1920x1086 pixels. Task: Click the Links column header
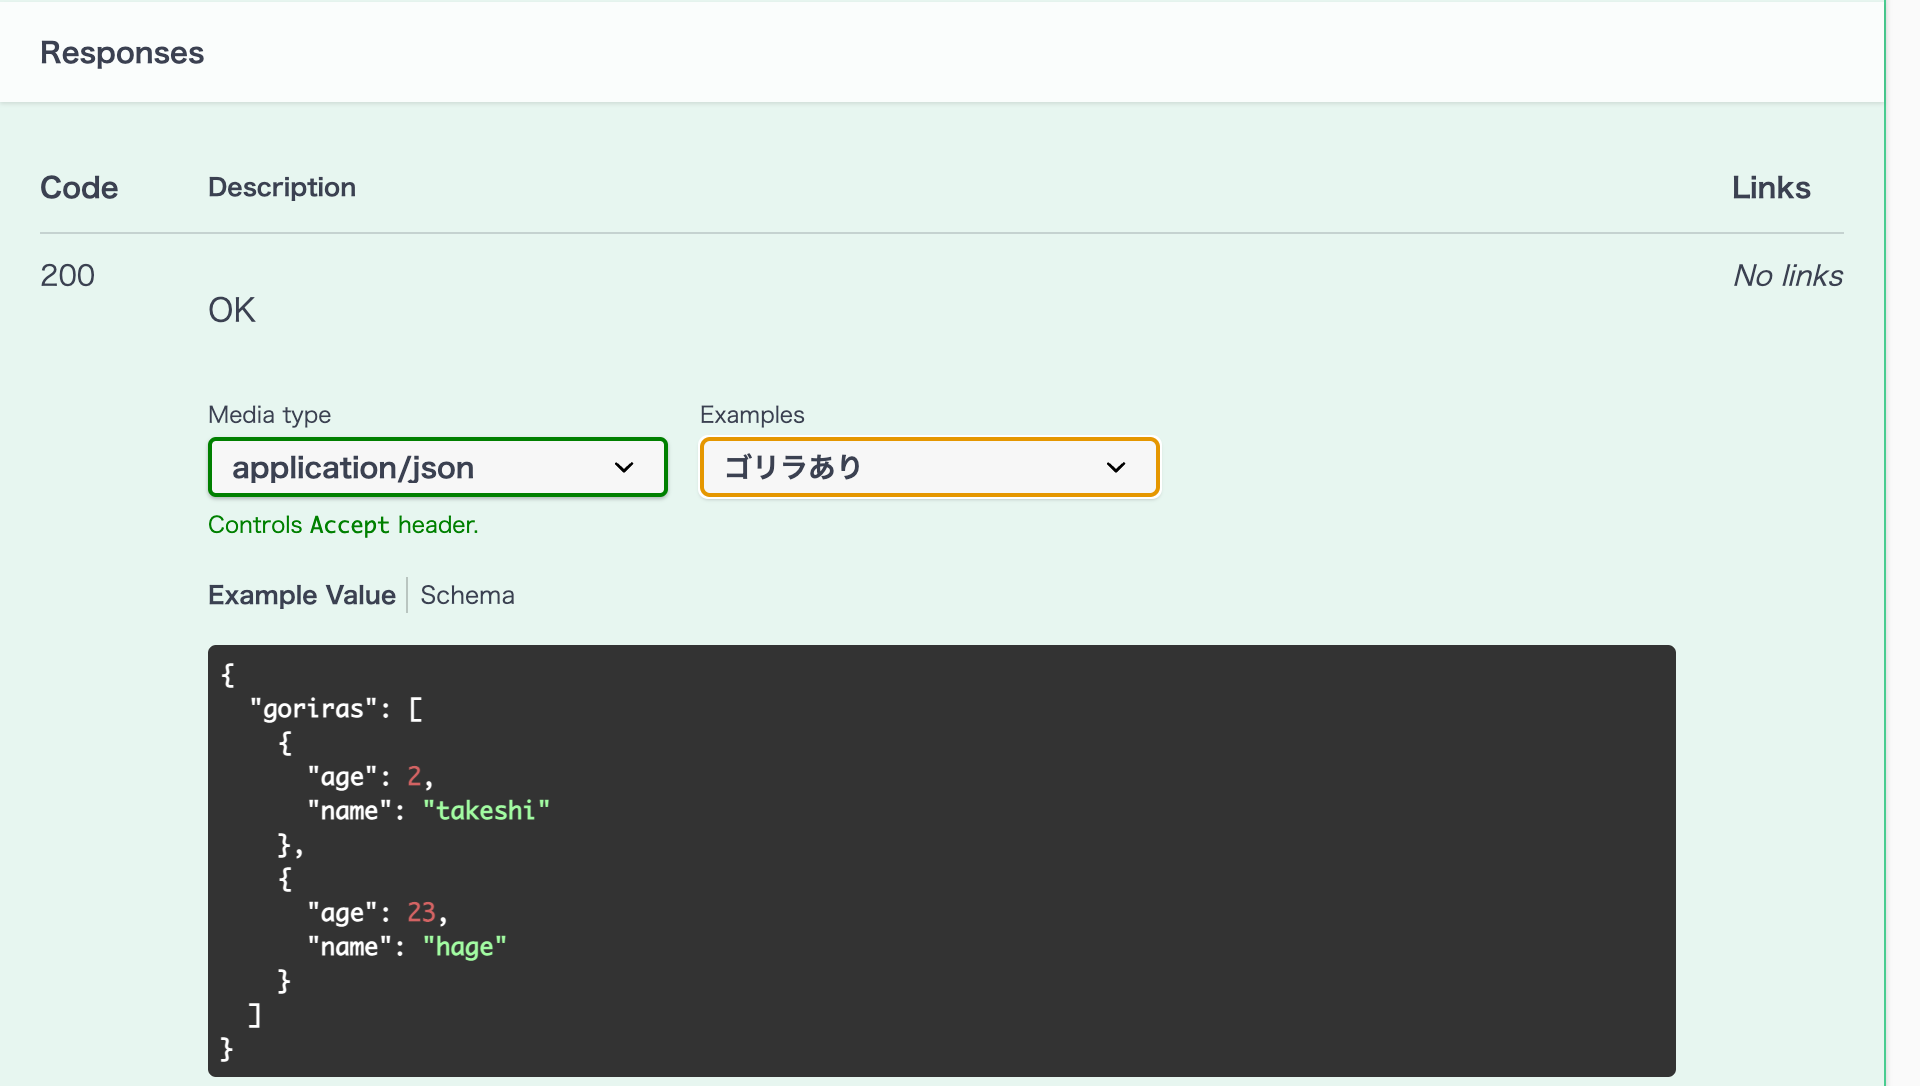click(x=1770, y=187)
